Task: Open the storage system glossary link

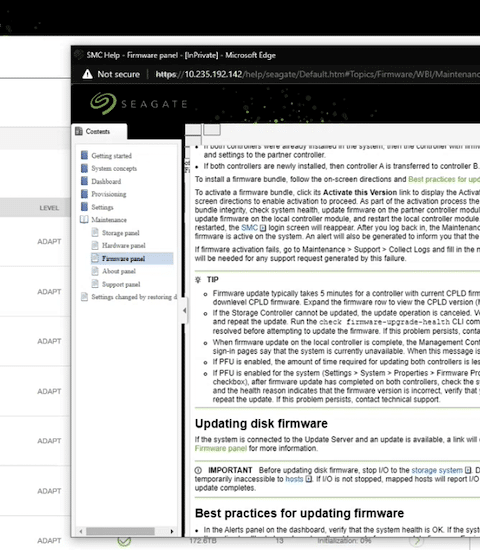Action: 437,470
